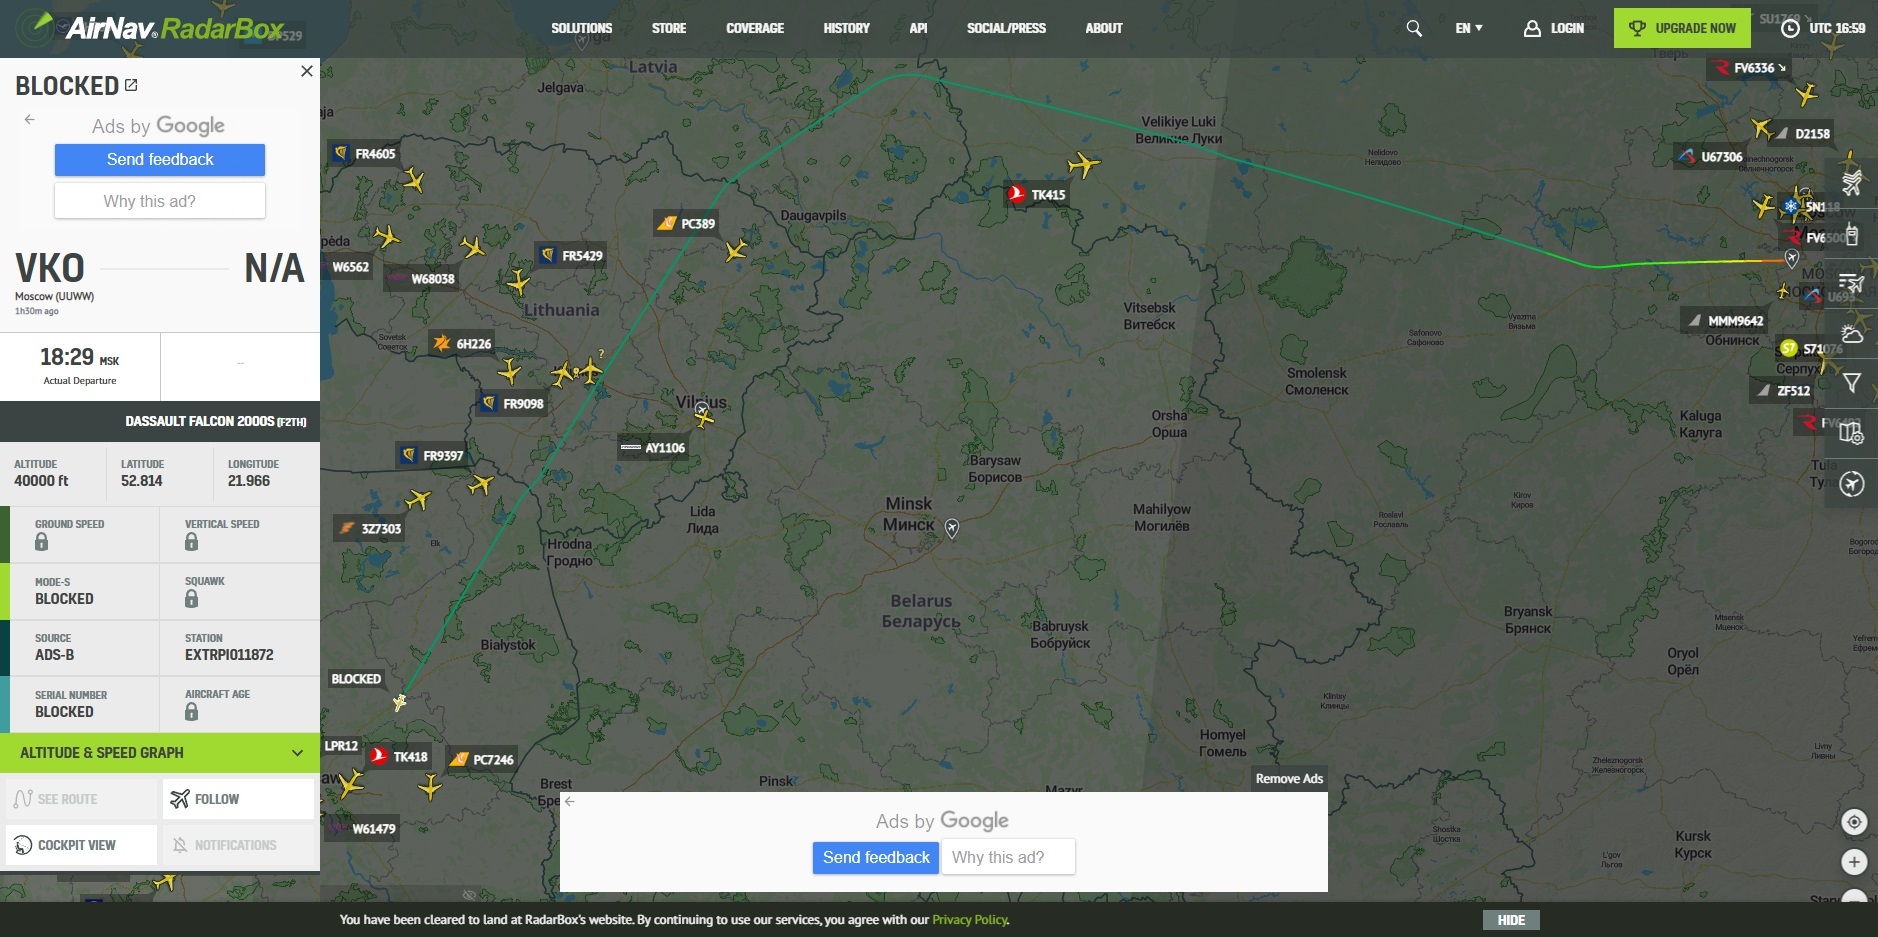This screenshot has height=937, width=1878.
Task: Click the Moscow airport marker pin
Action: tap(1792, 259)
